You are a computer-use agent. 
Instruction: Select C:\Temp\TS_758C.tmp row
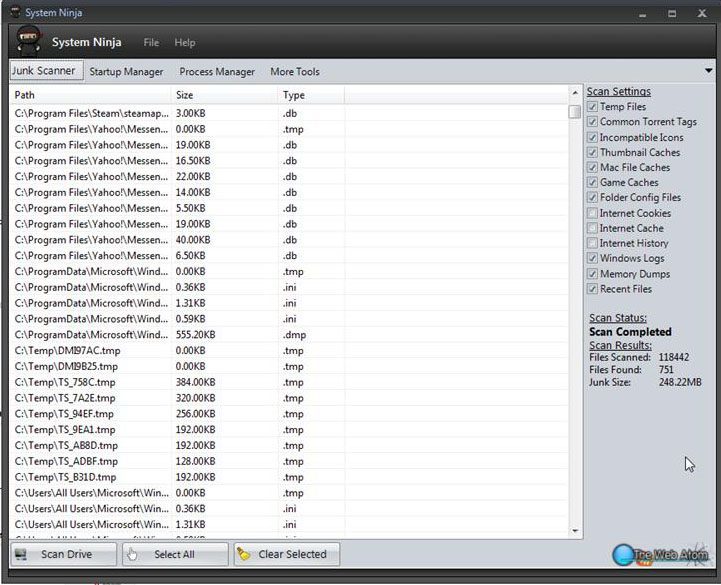click(x=289, y=382)
